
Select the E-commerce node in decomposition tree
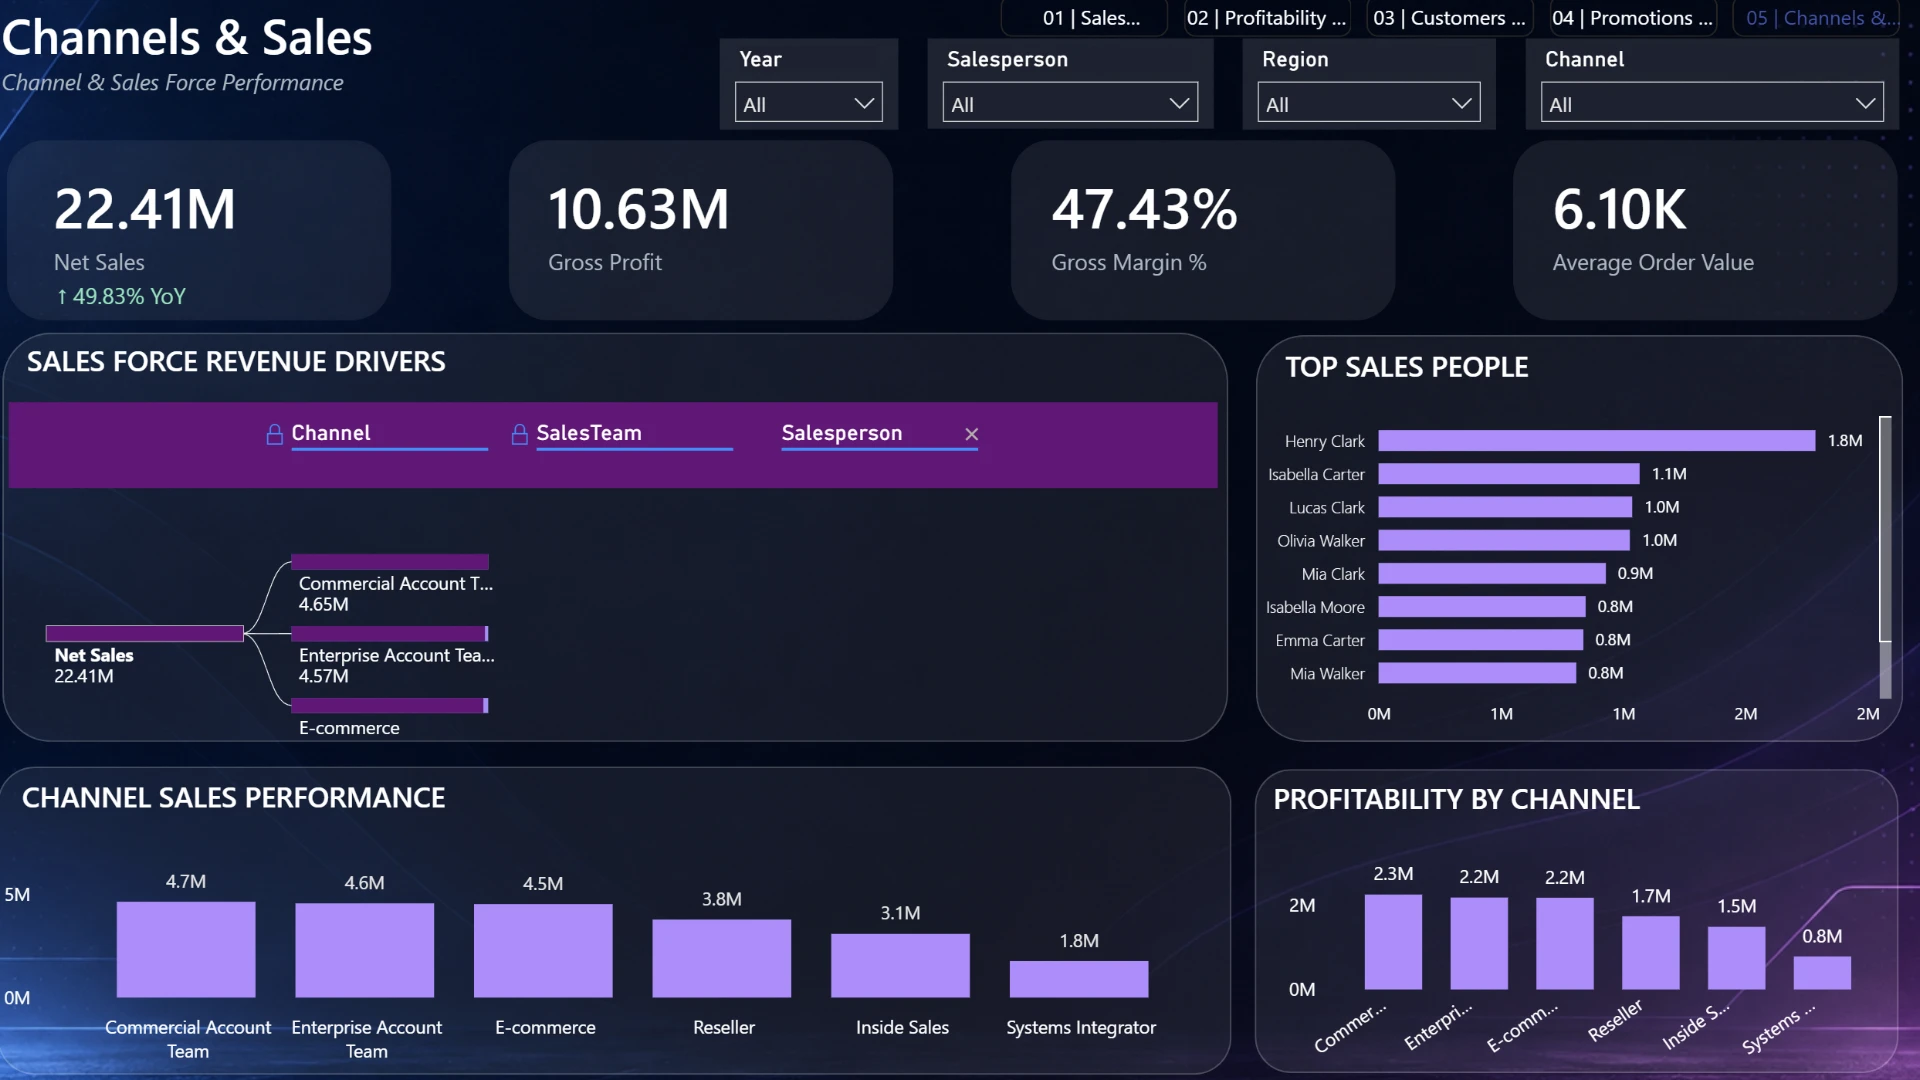click(390, 705)
